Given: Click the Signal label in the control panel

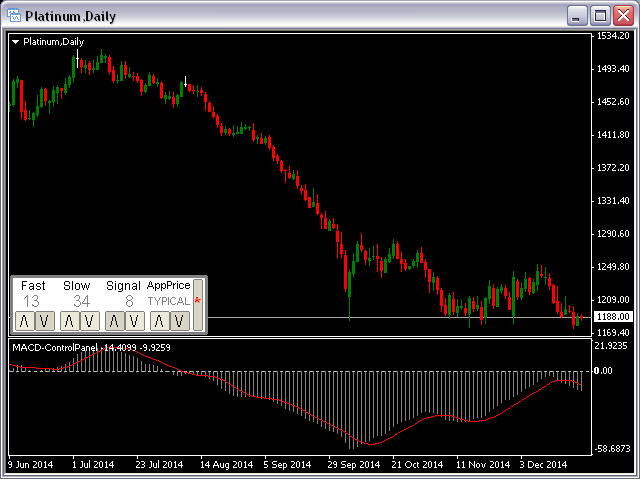Looking at the screenshot, I should click(x=123, y=285).
